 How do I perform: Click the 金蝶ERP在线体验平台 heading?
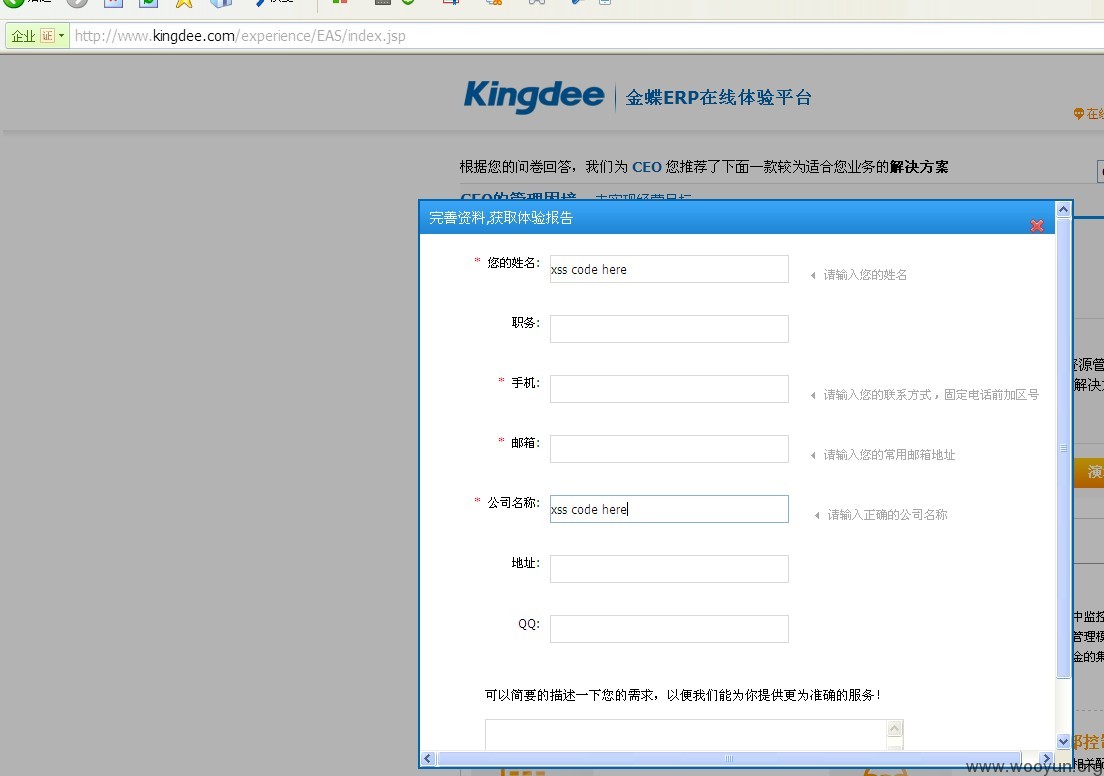point(718,97)
